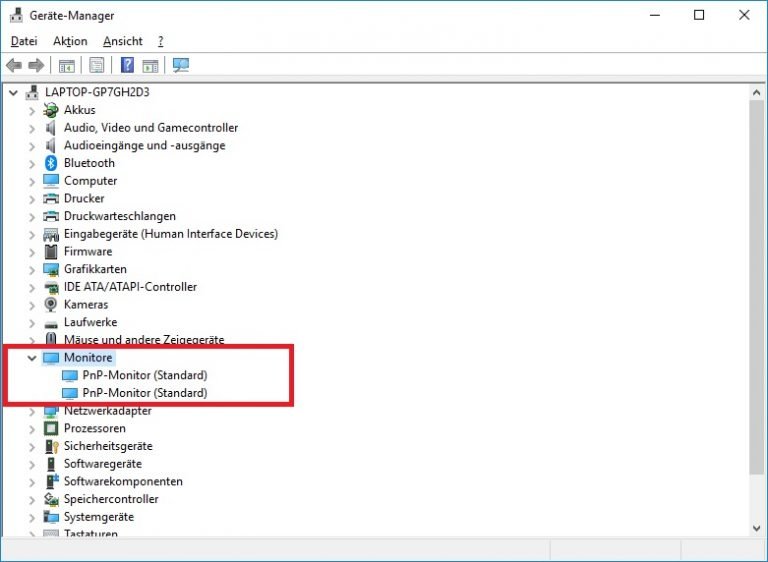768x562 pixels.
Task: Select the Audio, Video und Gamecontroller label
Action: pos(151,127)
